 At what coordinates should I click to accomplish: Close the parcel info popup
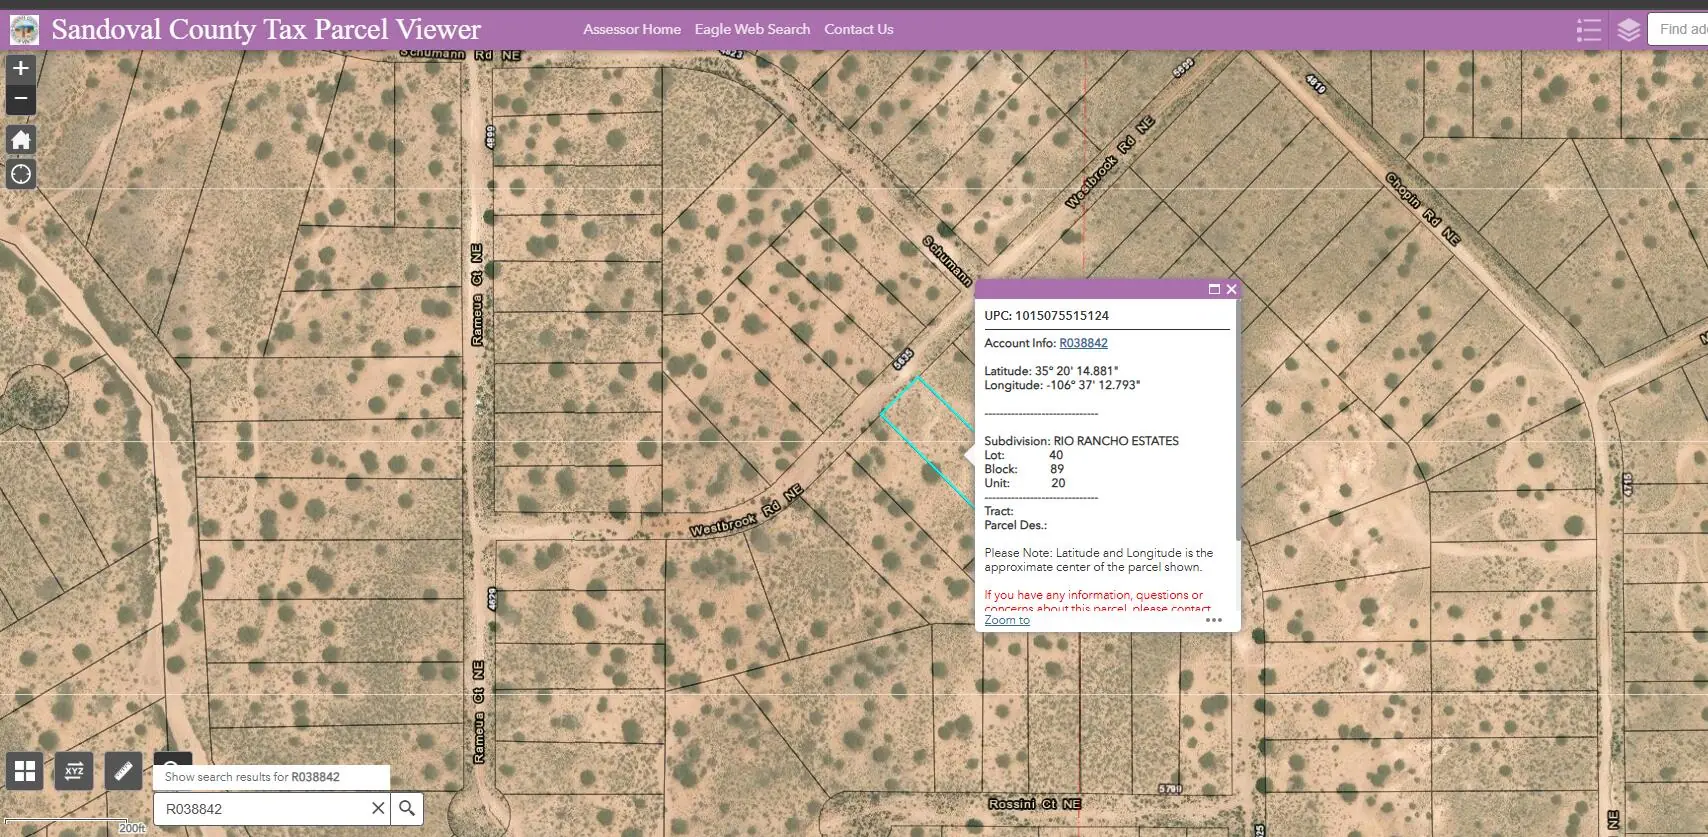pyautogui.click(x=1231, y=289)
